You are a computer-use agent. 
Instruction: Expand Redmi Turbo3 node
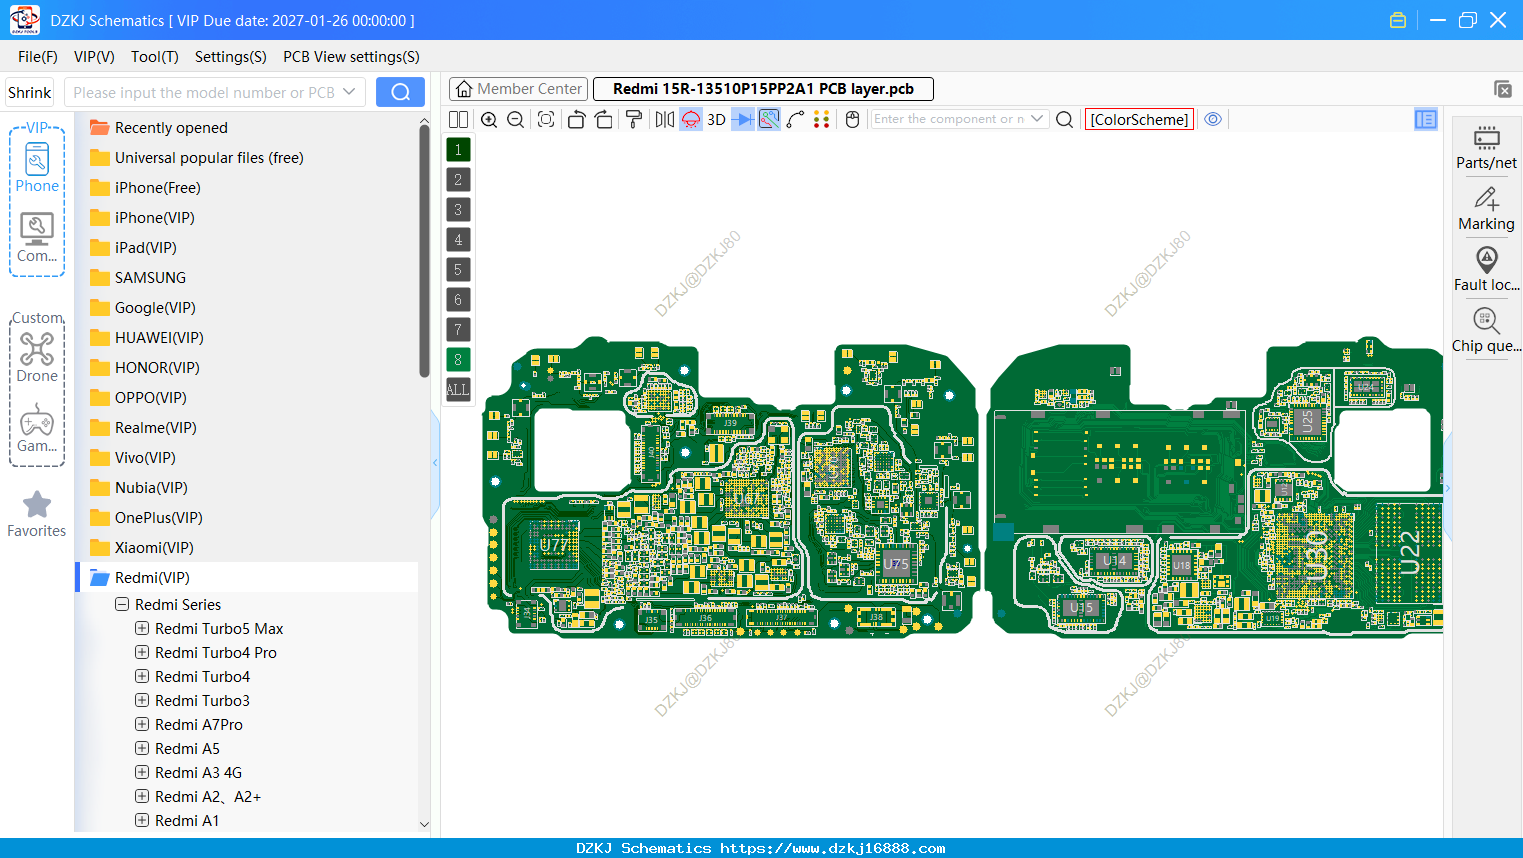tap(142, 700)
